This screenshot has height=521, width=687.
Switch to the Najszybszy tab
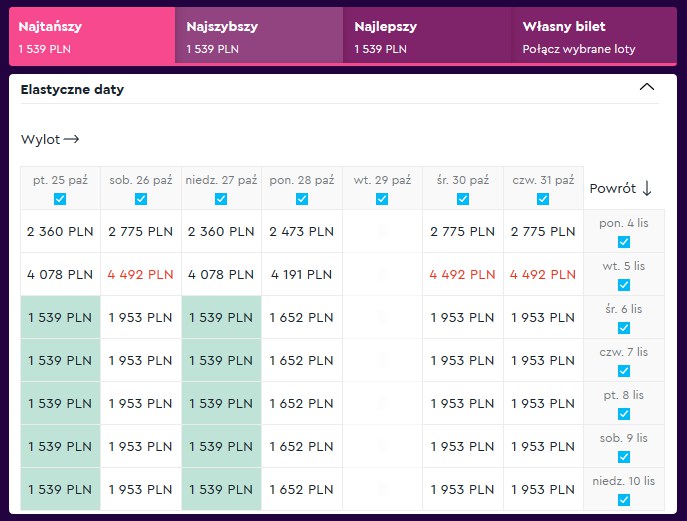click(259, 36)
